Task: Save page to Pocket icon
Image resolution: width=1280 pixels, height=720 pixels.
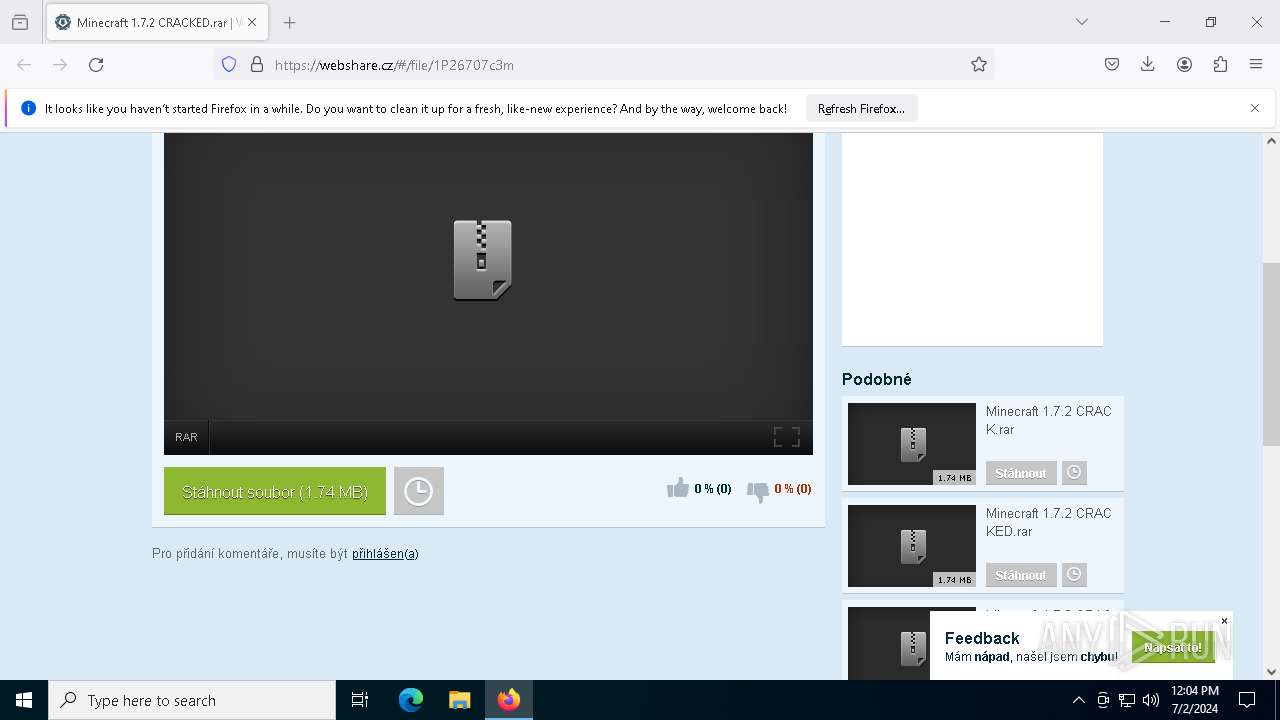Action: tap(1112, 65)
